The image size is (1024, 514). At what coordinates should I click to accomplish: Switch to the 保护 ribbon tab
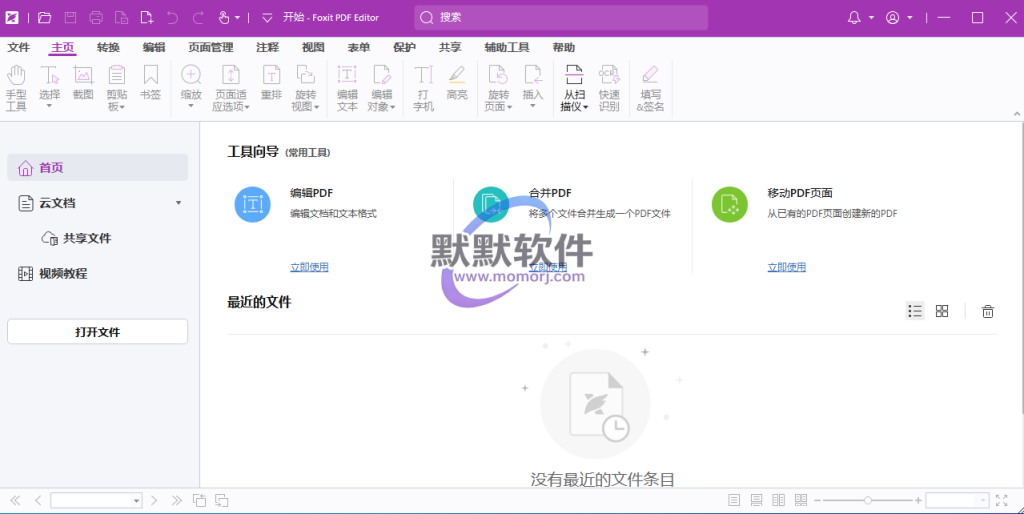(x=404, y=47)
